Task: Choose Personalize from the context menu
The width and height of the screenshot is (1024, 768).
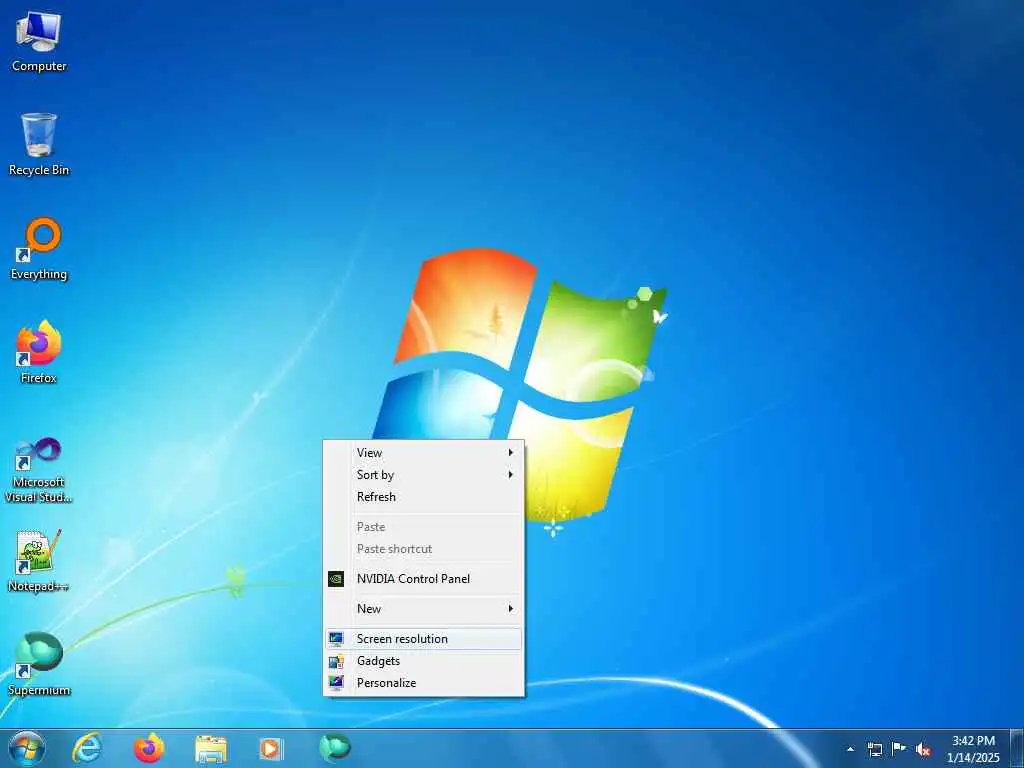Action: coord(424,683)
